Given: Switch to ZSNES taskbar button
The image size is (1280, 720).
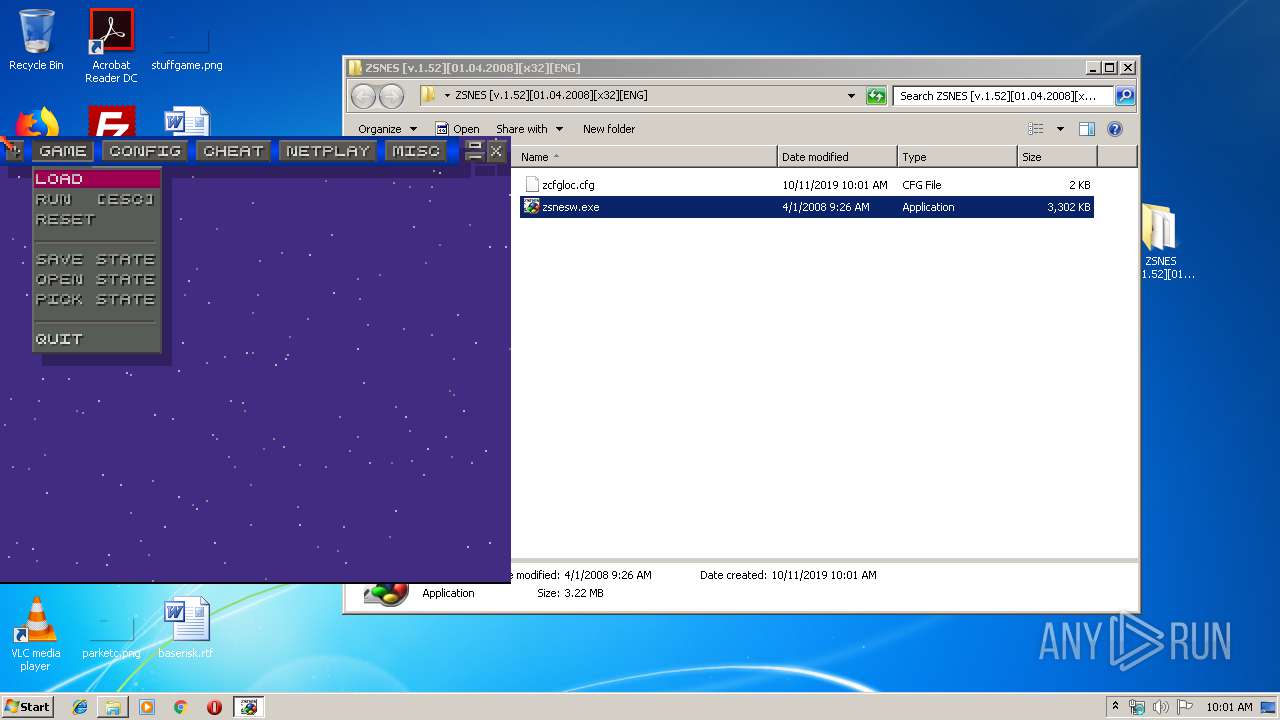Looking at the screenshot, I should coord(249,707).
